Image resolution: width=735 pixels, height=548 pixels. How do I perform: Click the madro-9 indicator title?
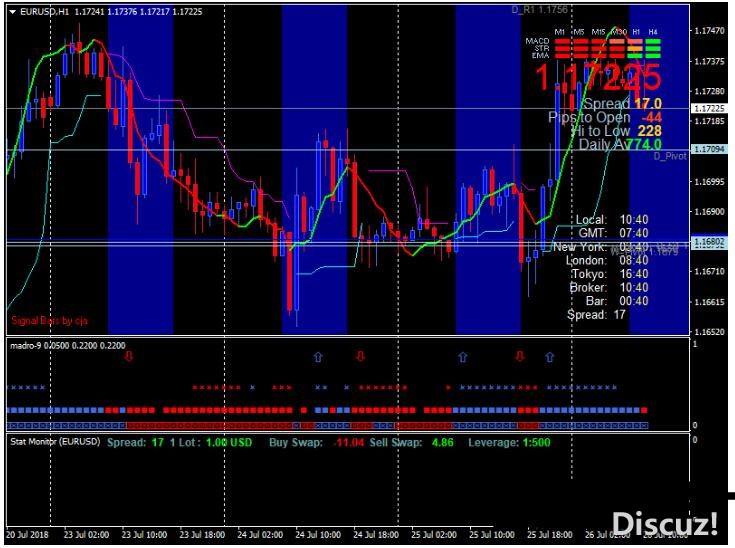(x=28, y=344)
